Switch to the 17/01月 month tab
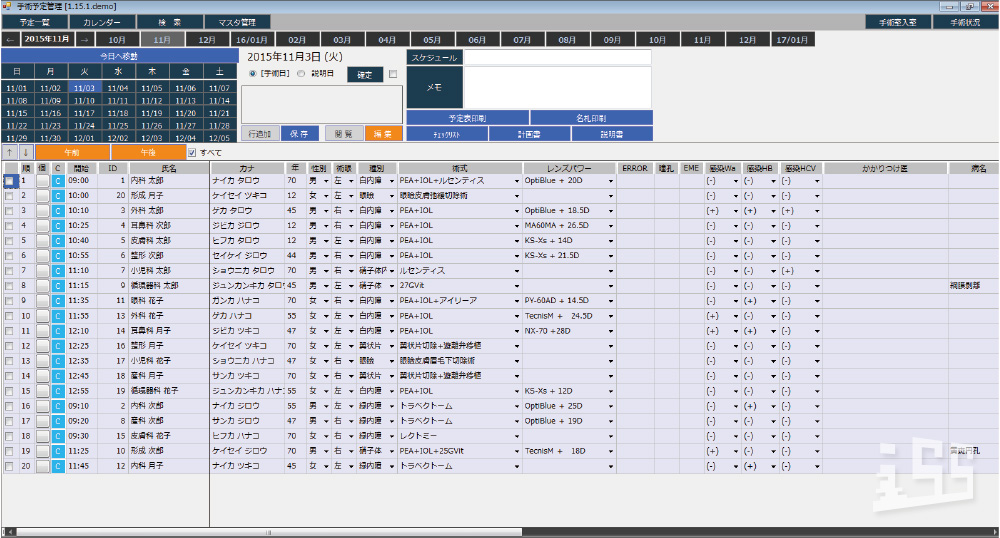This screenshot has height=538, width=1000. pyautogui.click(x=793, y=40)
